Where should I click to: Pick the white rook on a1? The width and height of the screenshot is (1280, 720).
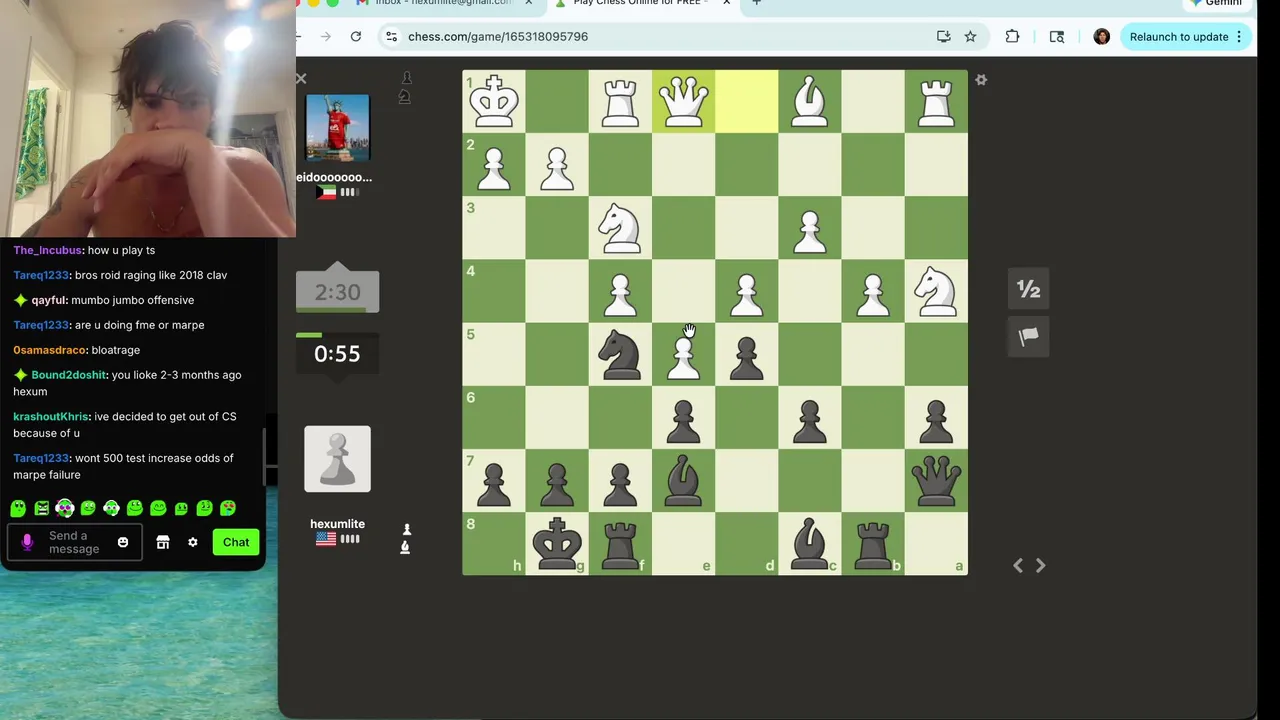[936, 101]
